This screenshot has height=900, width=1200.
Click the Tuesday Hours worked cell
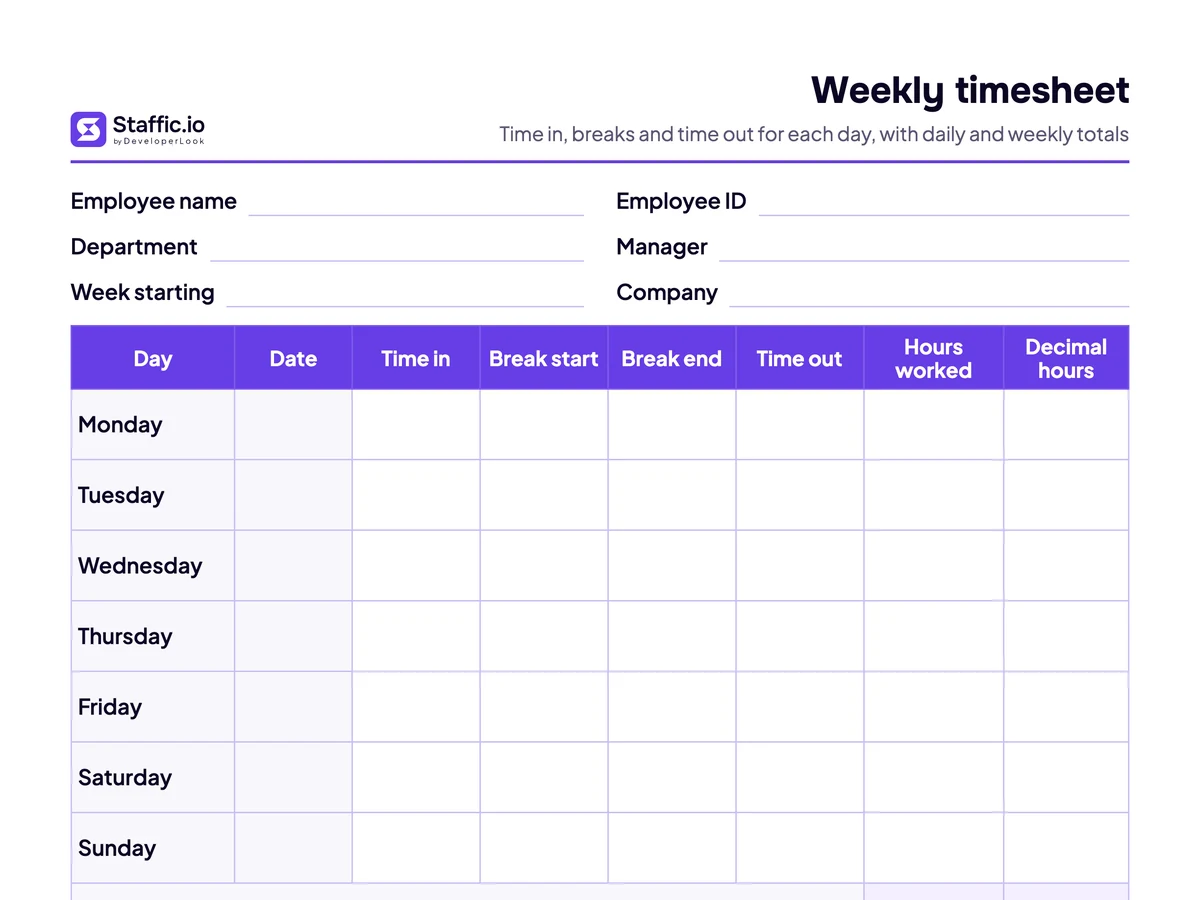[x=934, y=495]
